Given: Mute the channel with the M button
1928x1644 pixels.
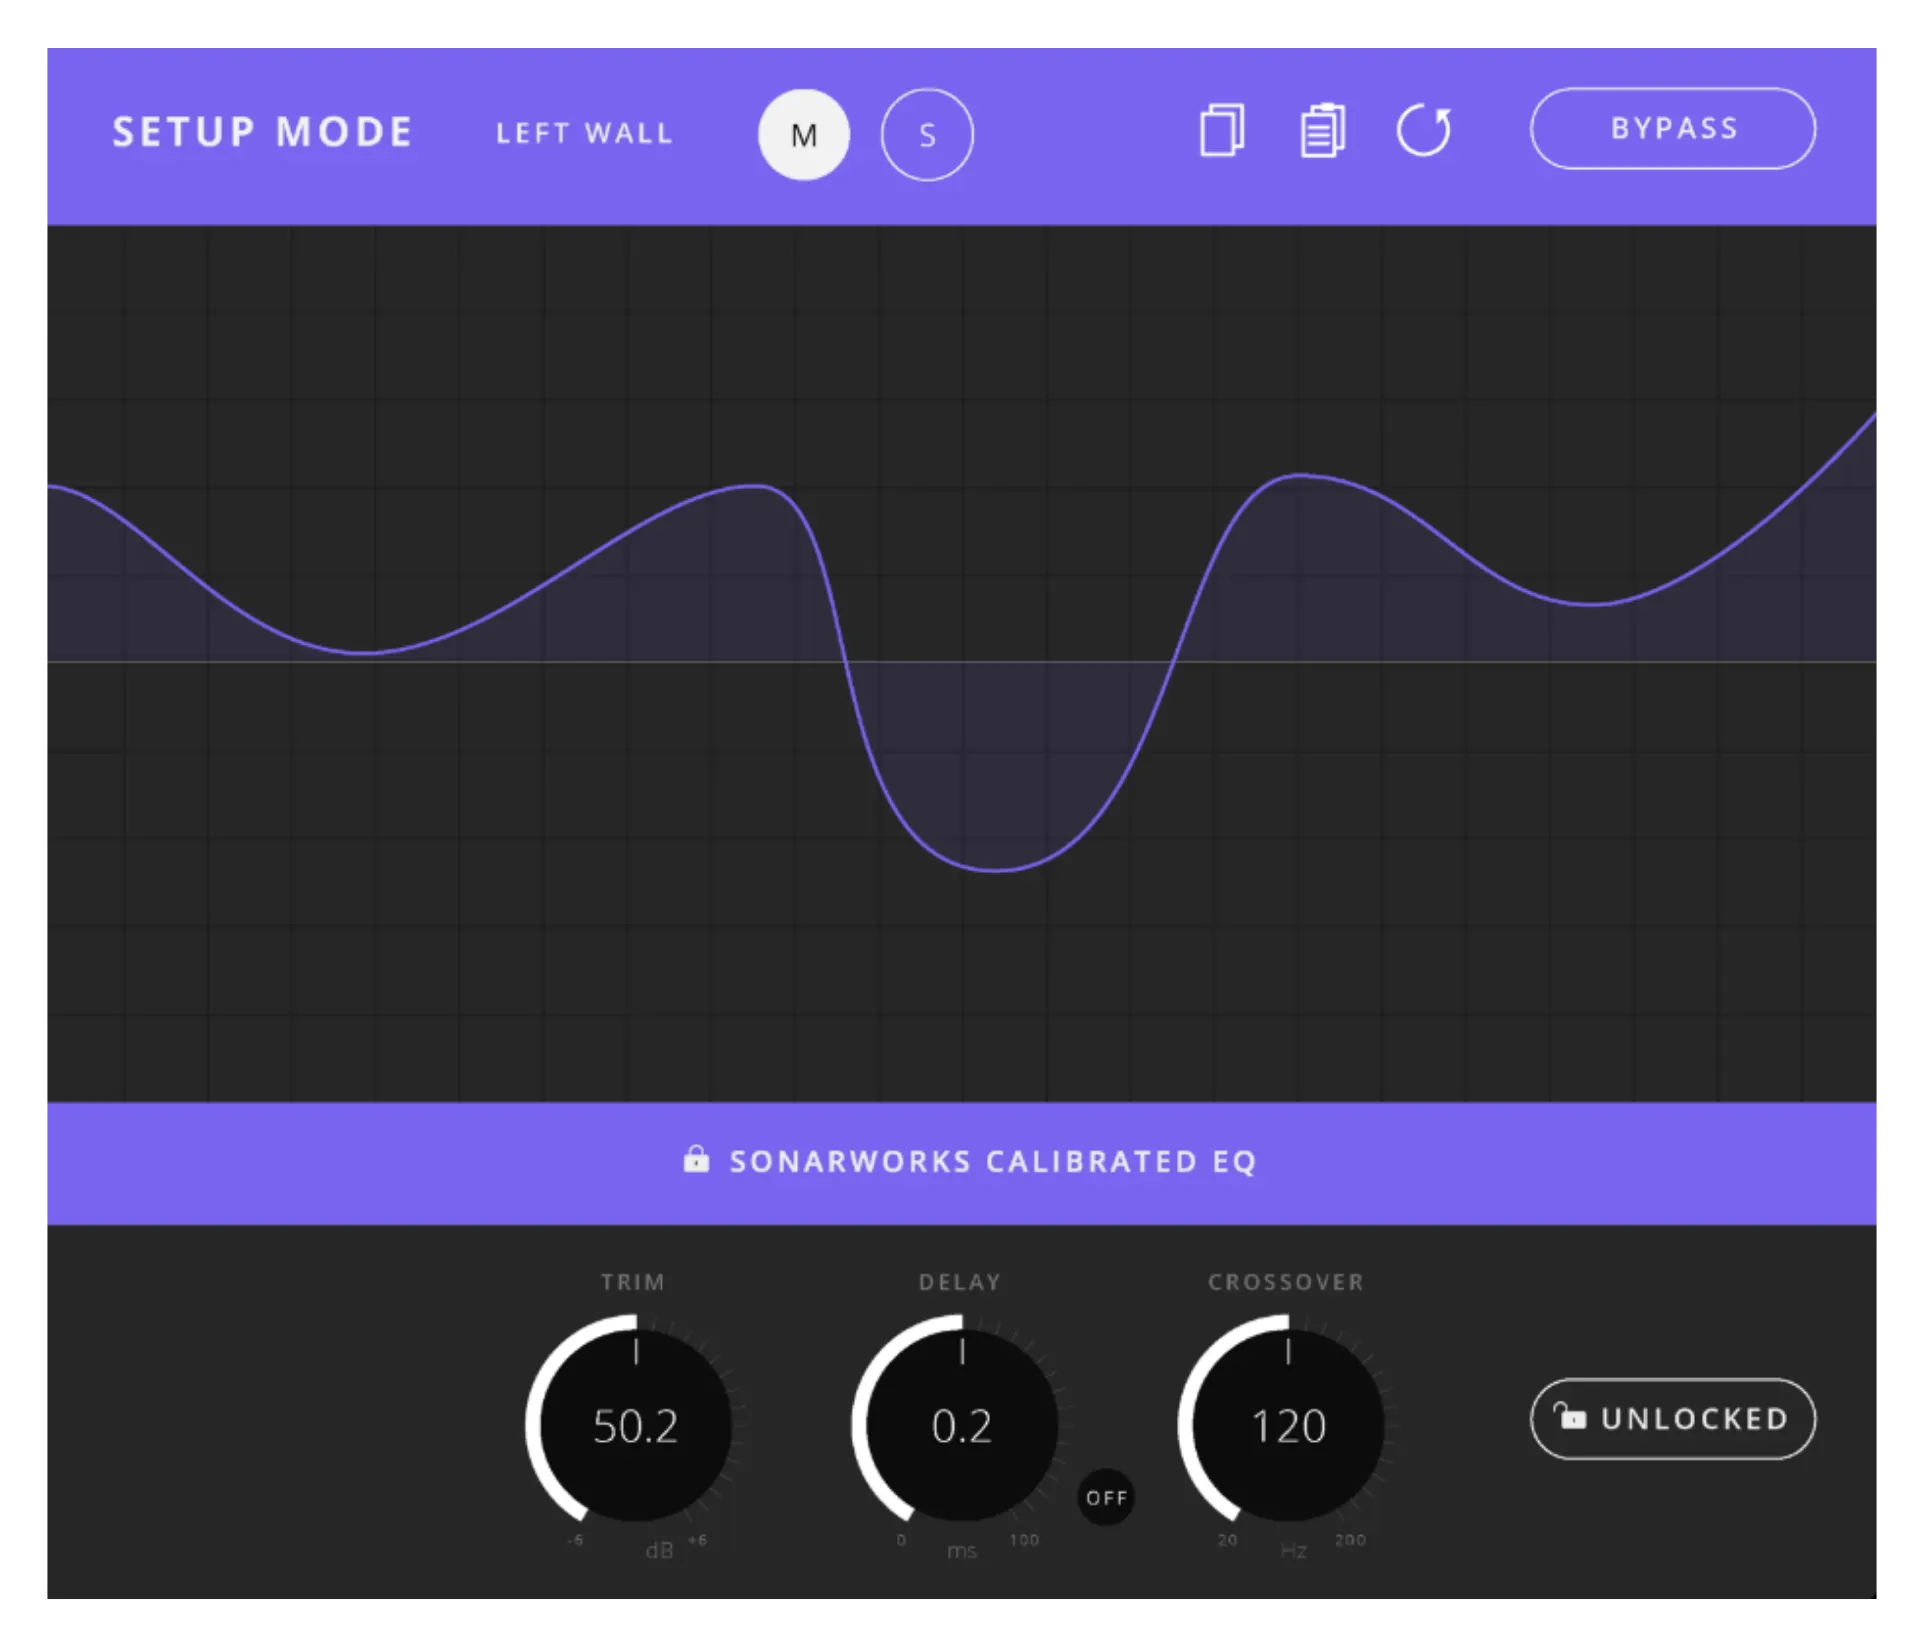Looking at the screenshot, I should (803, 135).
